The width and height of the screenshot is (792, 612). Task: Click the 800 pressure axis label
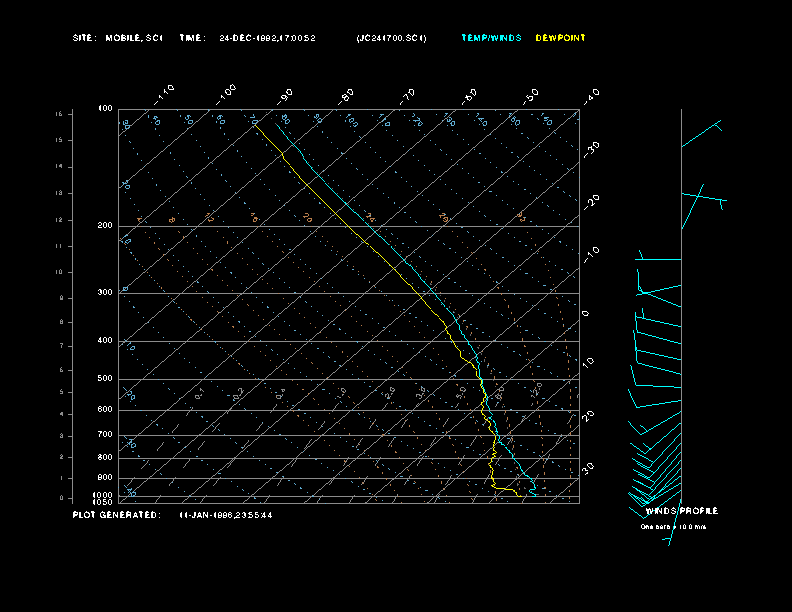[x=105, y=457]
